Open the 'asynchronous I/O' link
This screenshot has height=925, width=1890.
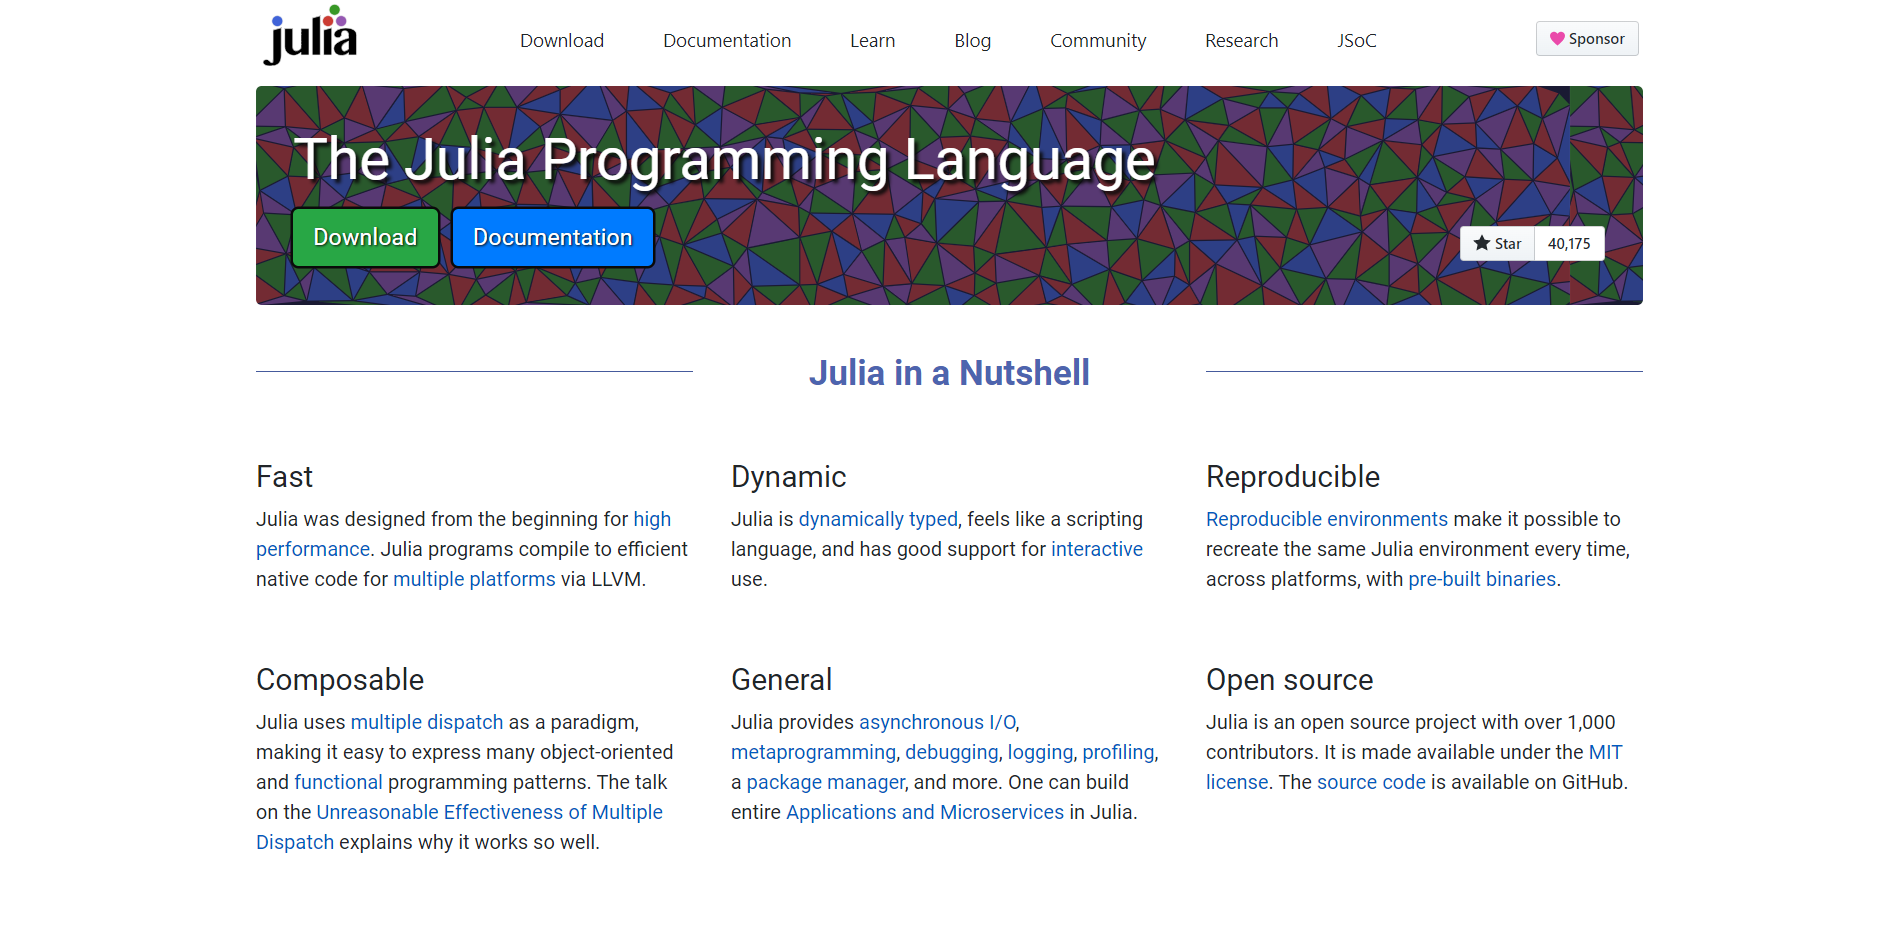[937, 722]
